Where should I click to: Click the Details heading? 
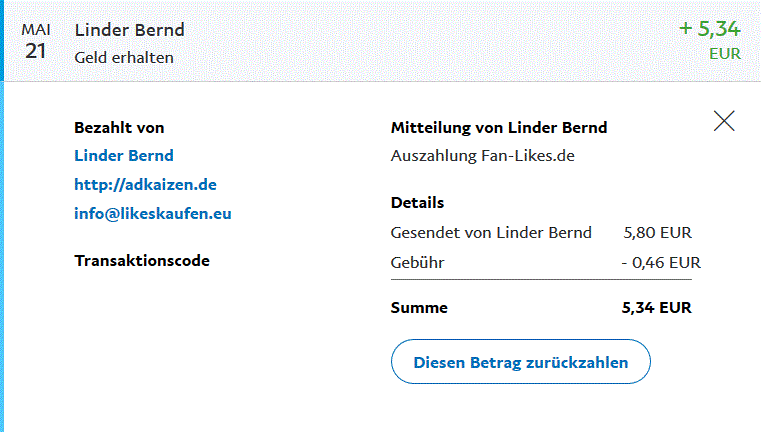click(x=417, y=202)
